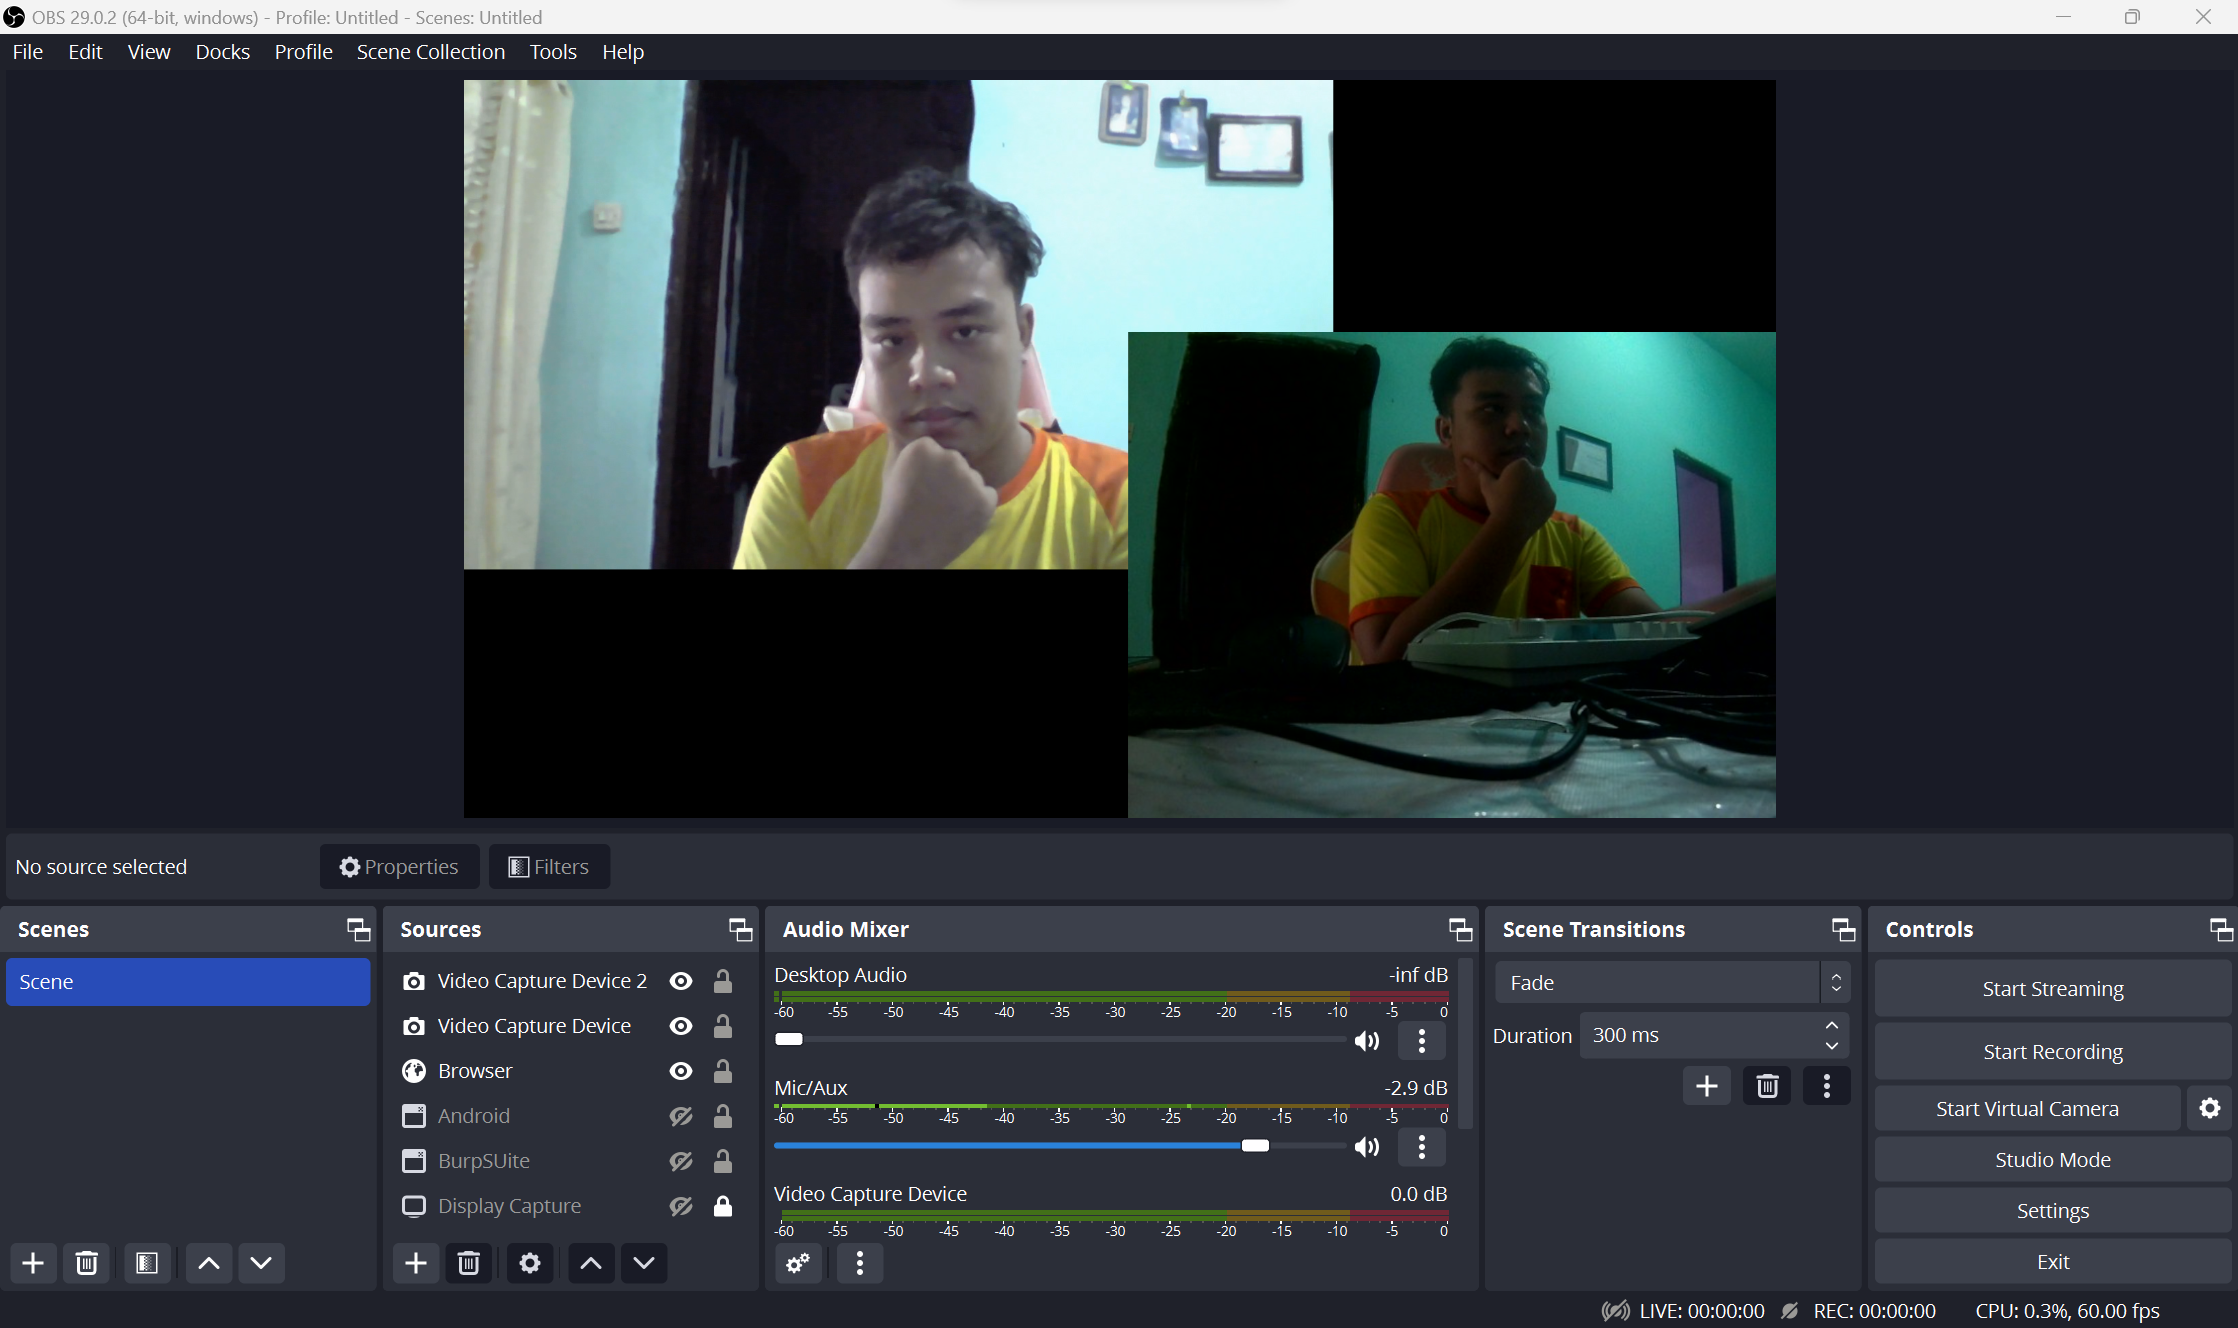Open the Profile menu

(x=304, y=52)
